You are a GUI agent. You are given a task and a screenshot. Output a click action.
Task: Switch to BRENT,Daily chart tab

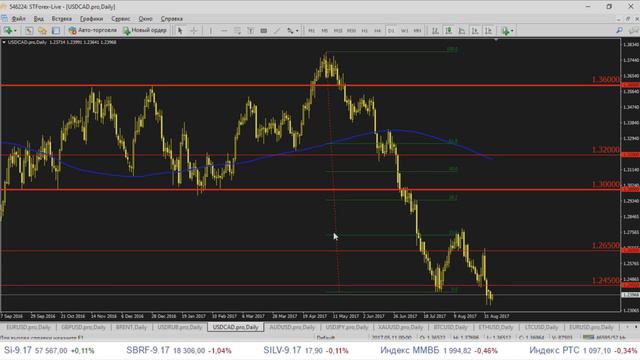pos(131,327)
